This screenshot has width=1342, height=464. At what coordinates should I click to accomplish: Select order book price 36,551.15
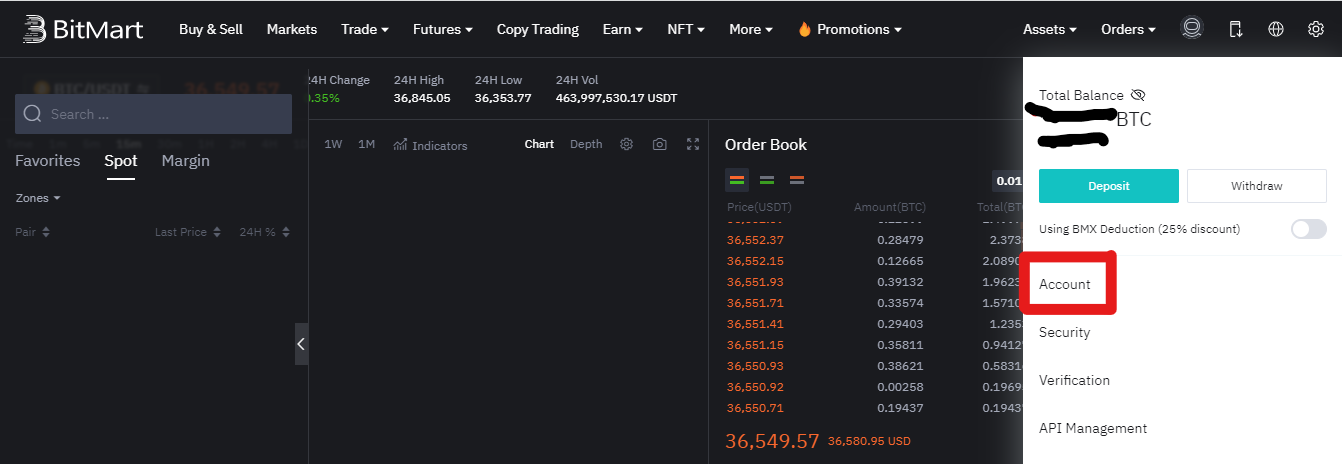pos(755,345)
